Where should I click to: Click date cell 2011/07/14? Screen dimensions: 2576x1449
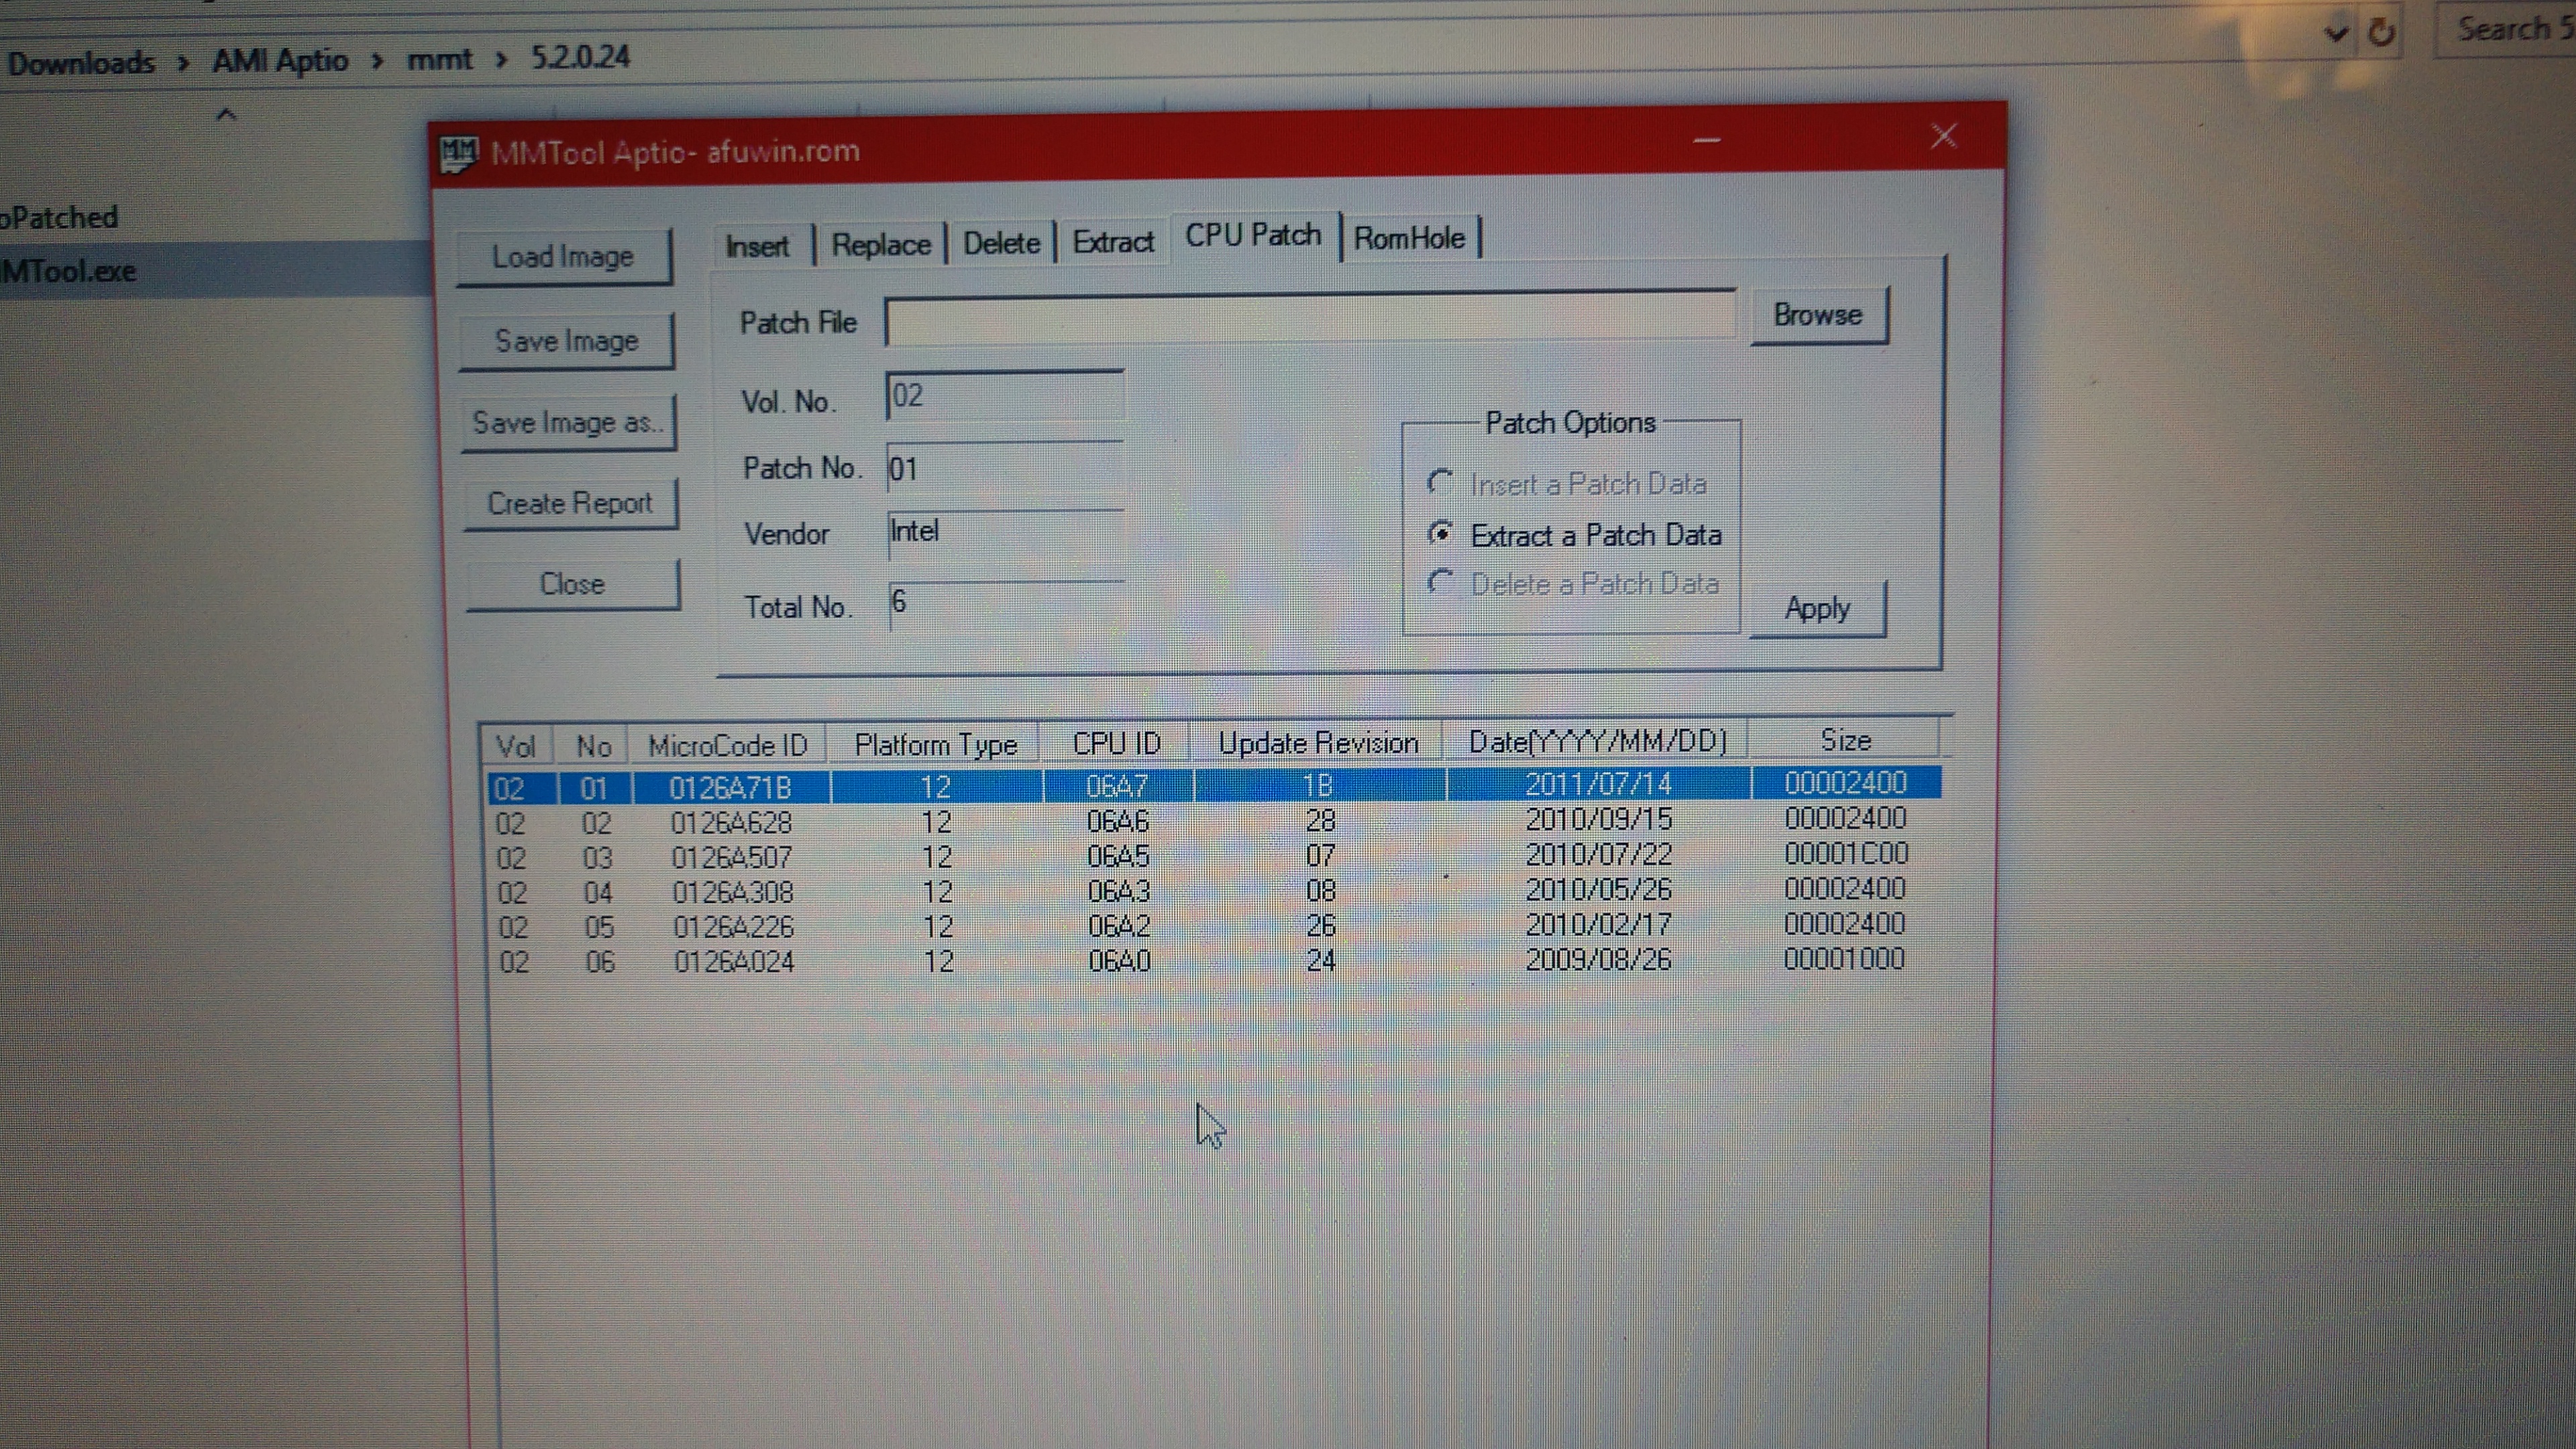pos(1598,783)
